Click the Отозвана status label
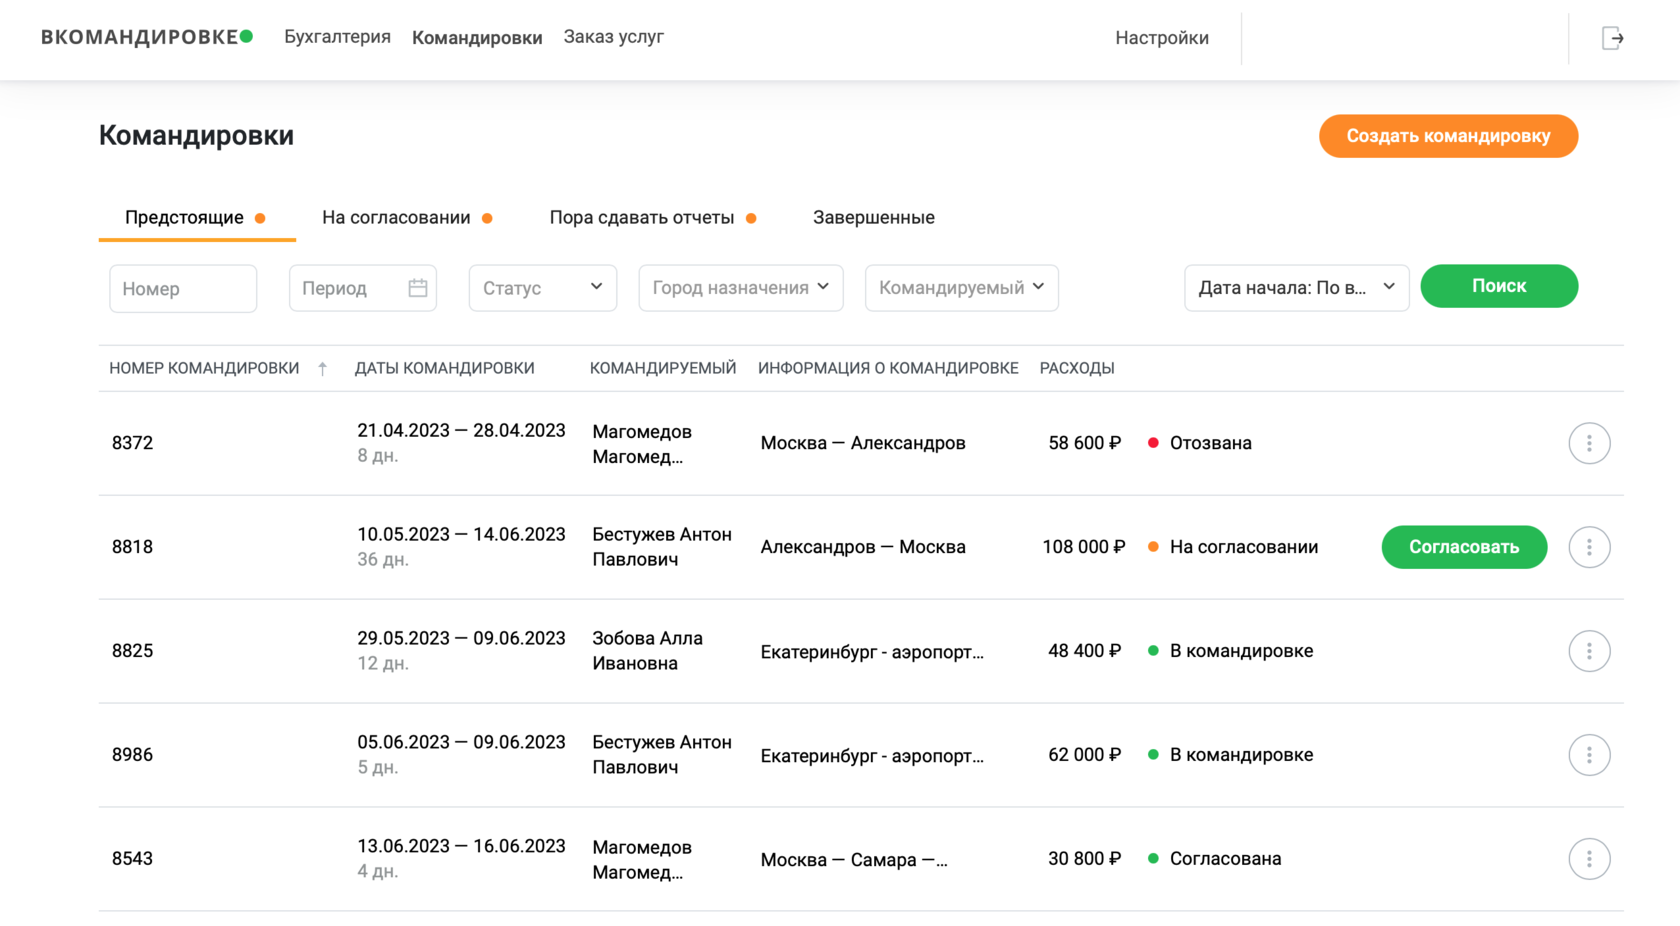 1210,443
